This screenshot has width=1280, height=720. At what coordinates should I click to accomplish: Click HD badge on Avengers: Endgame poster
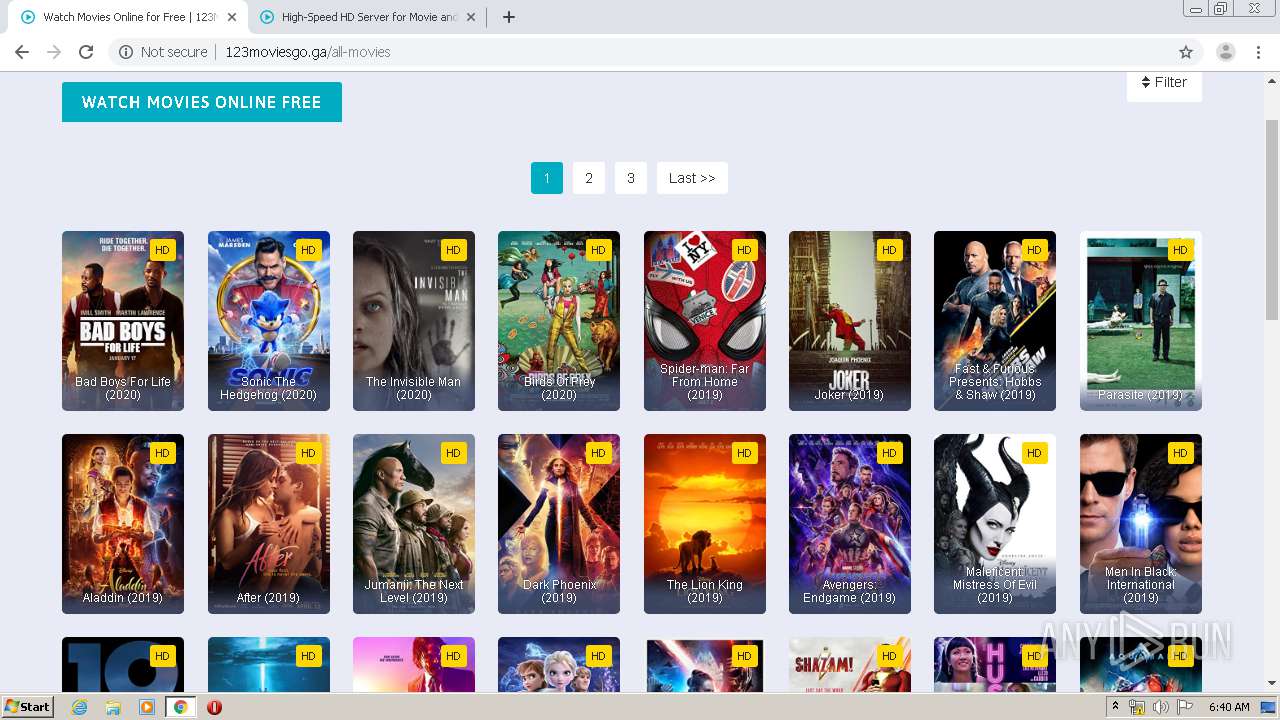click(x=889, y=453)
